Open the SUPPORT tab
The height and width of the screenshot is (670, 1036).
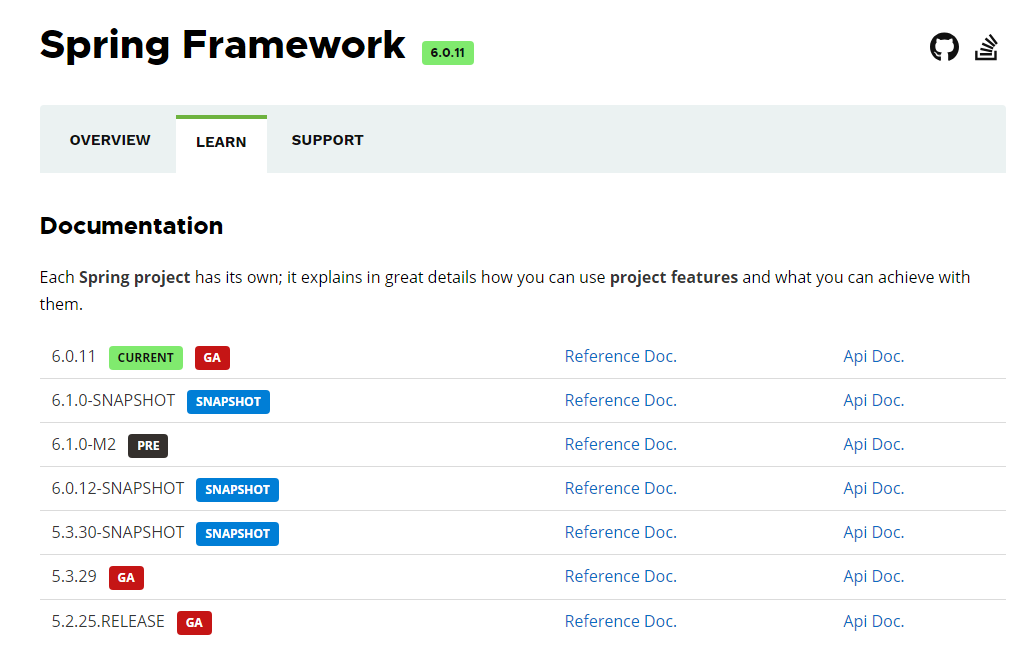pos(327,140)
